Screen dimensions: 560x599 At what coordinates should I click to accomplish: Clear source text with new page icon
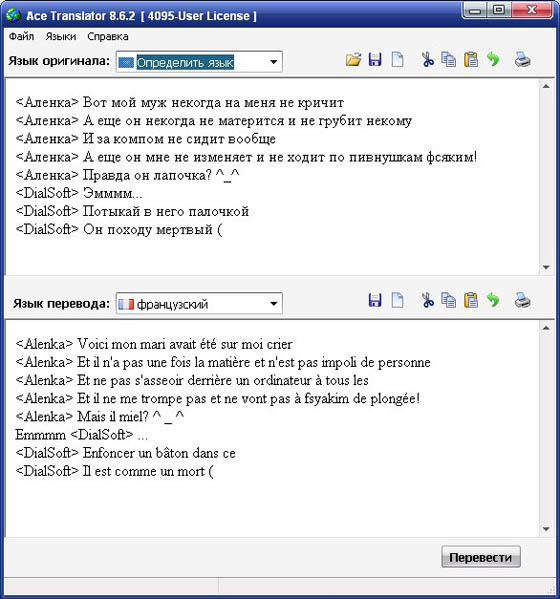point(398,60)
